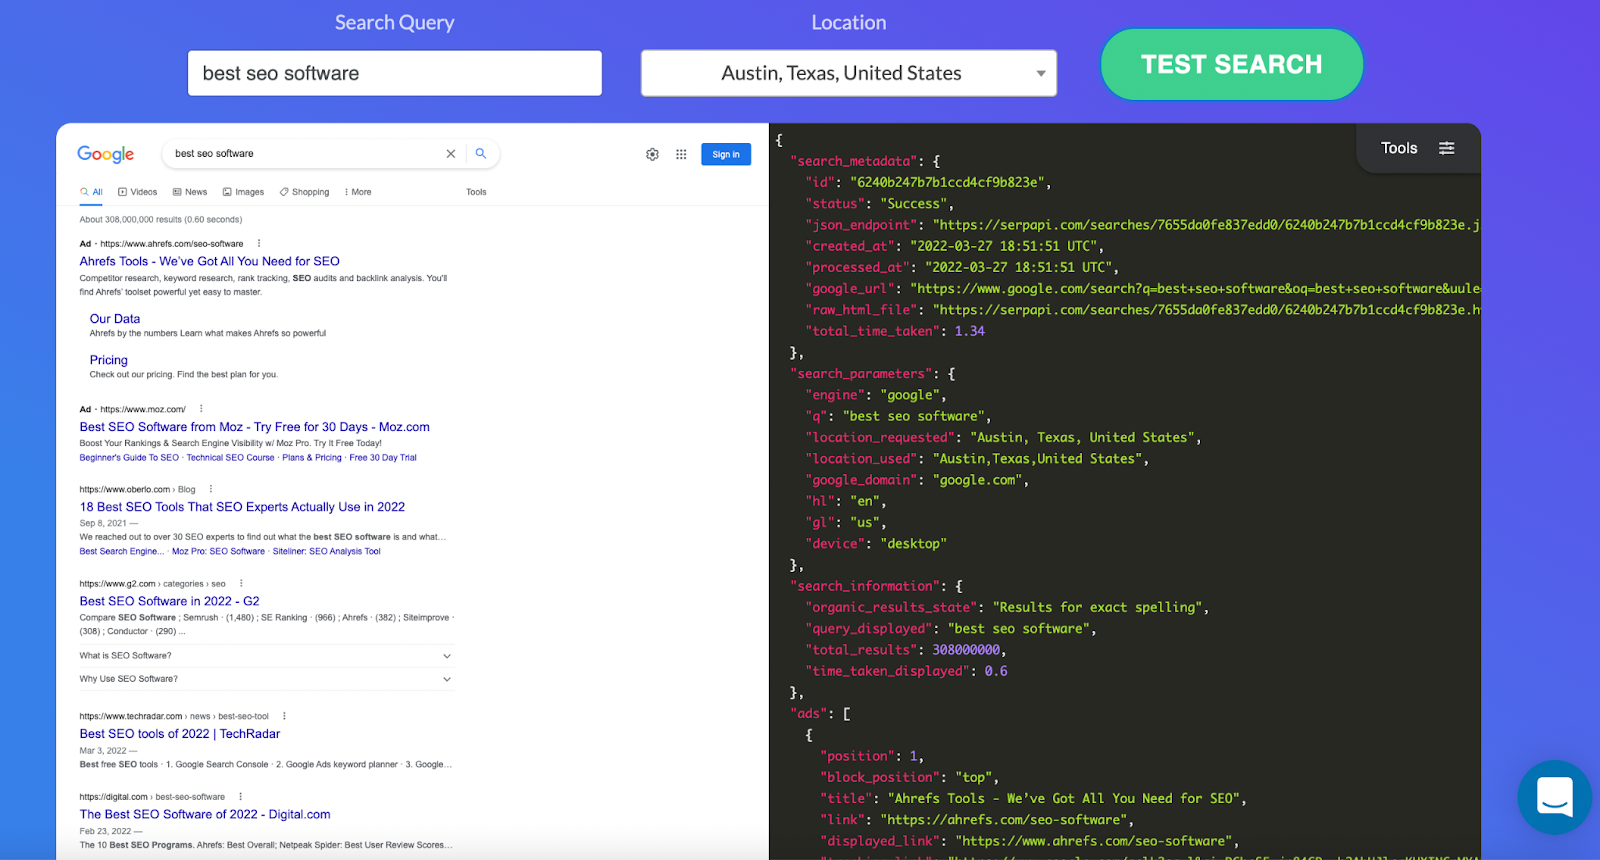Viewport: 1600px width, 860px height.
Task: Open g2 result options dots icon
Action: (241, 583)
